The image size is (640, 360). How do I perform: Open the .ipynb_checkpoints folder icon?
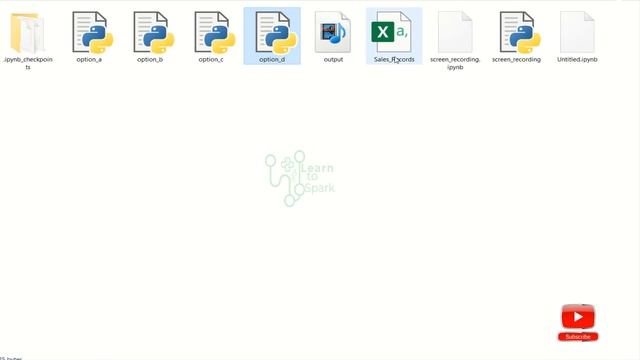(x=27, y=33)
